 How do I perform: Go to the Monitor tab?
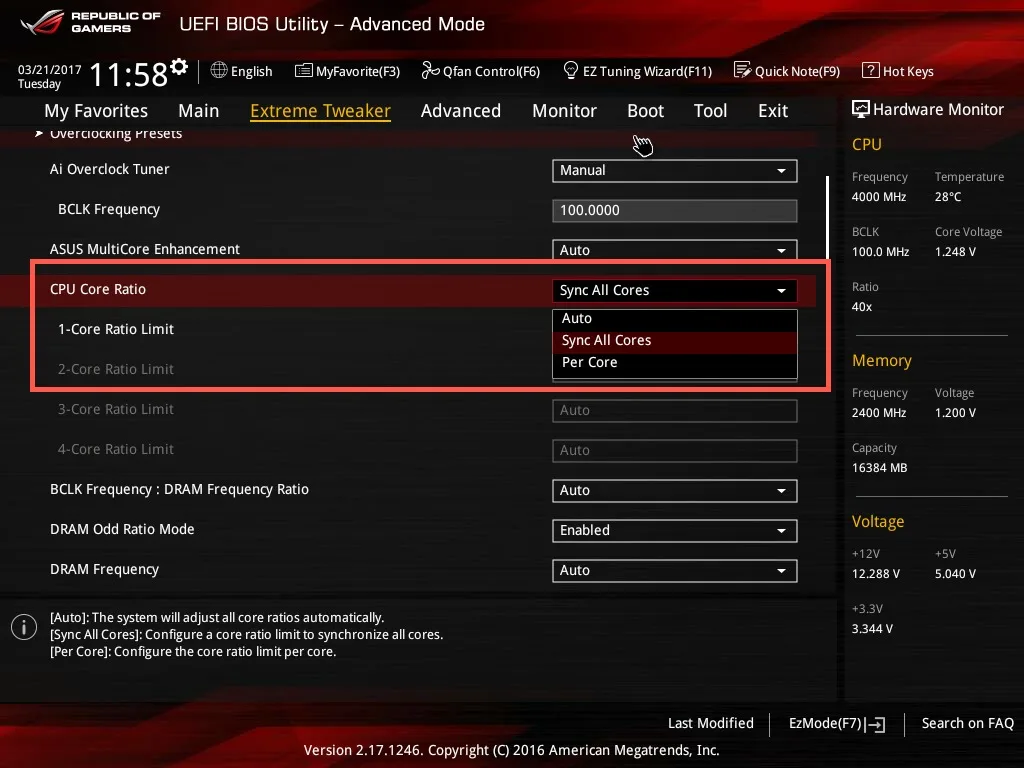click(564, 111)
